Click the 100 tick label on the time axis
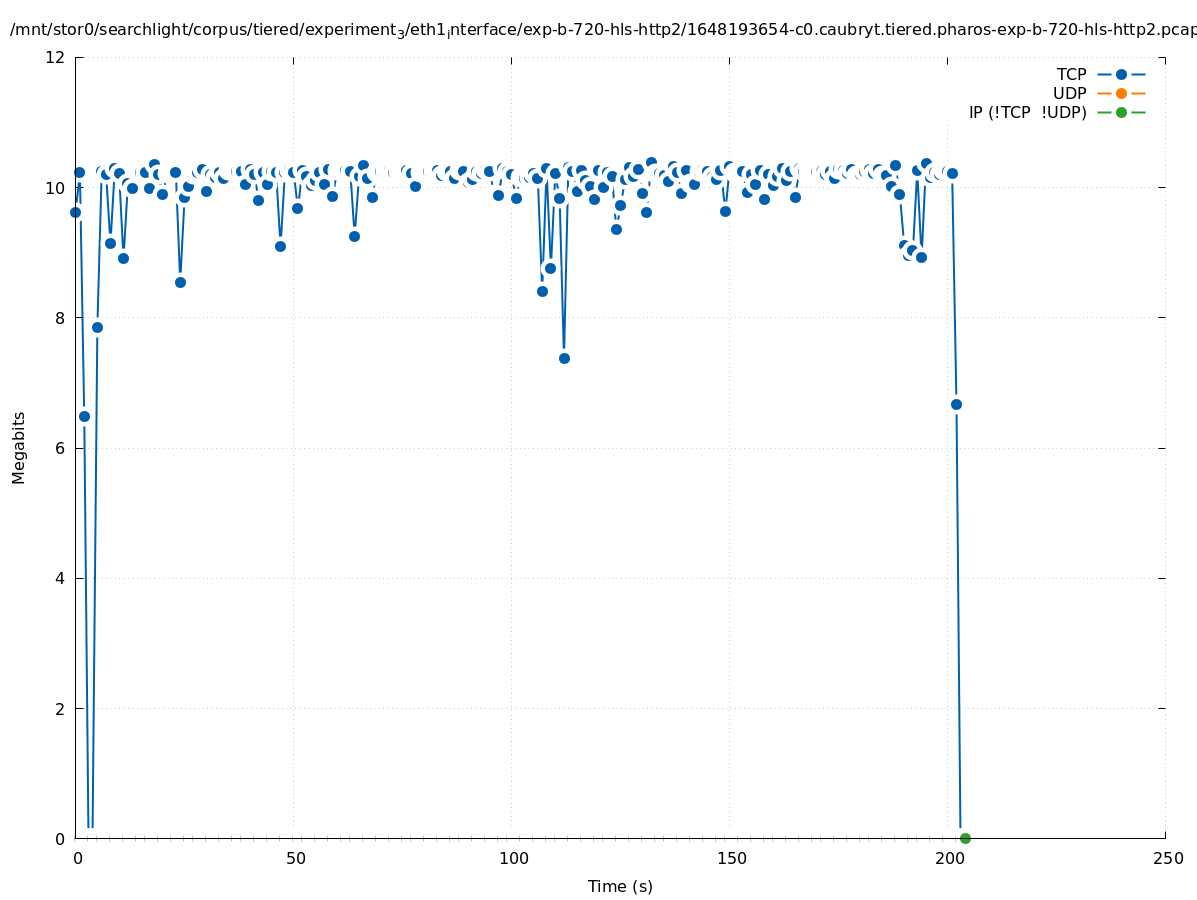 (513, 858)
